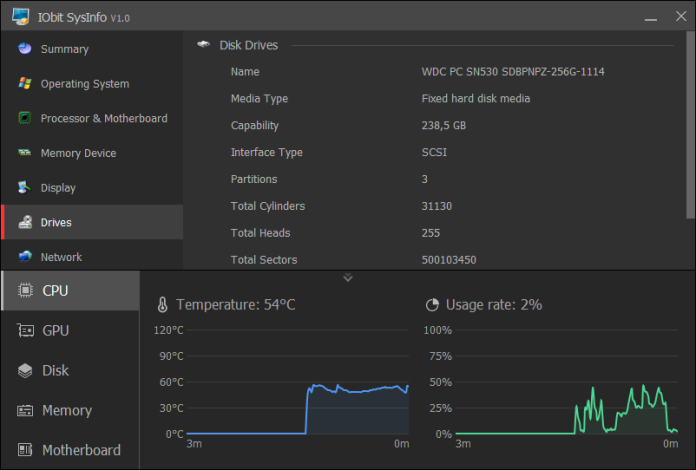The width and height of the screenshot is (696, 470).
Task: Collapse the monitor panel using the chevron
Action: click(x=348, y=278)
